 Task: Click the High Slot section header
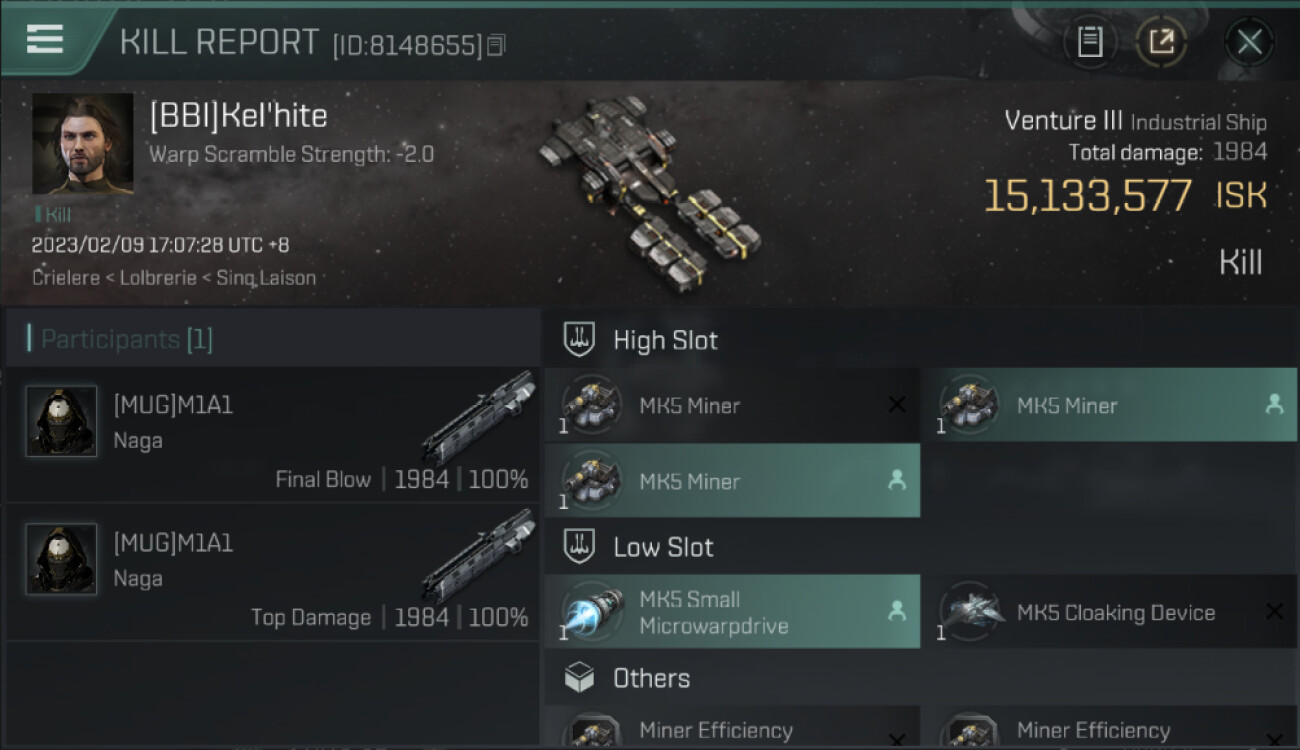pyautogui.click(x=665, y=340)
